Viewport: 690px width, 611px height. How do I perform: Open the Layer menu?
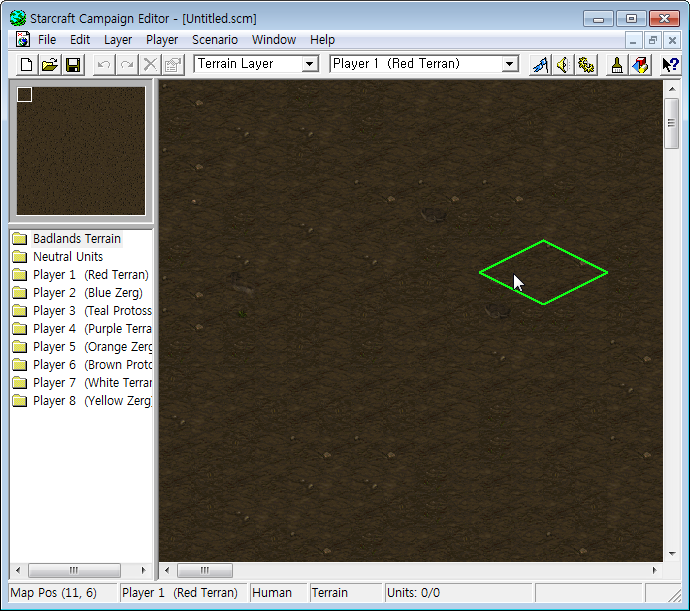tap(118, 40)
